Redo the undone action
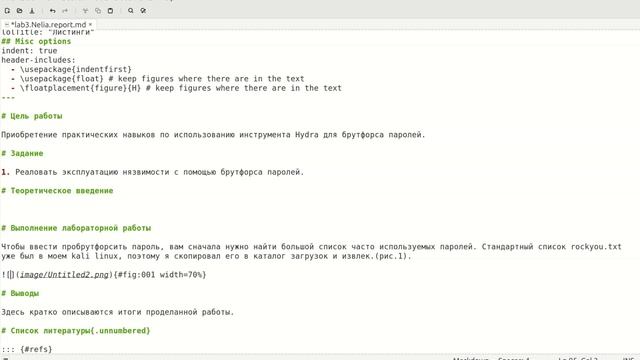Viewport: 640px width, 360px height. 64,11
